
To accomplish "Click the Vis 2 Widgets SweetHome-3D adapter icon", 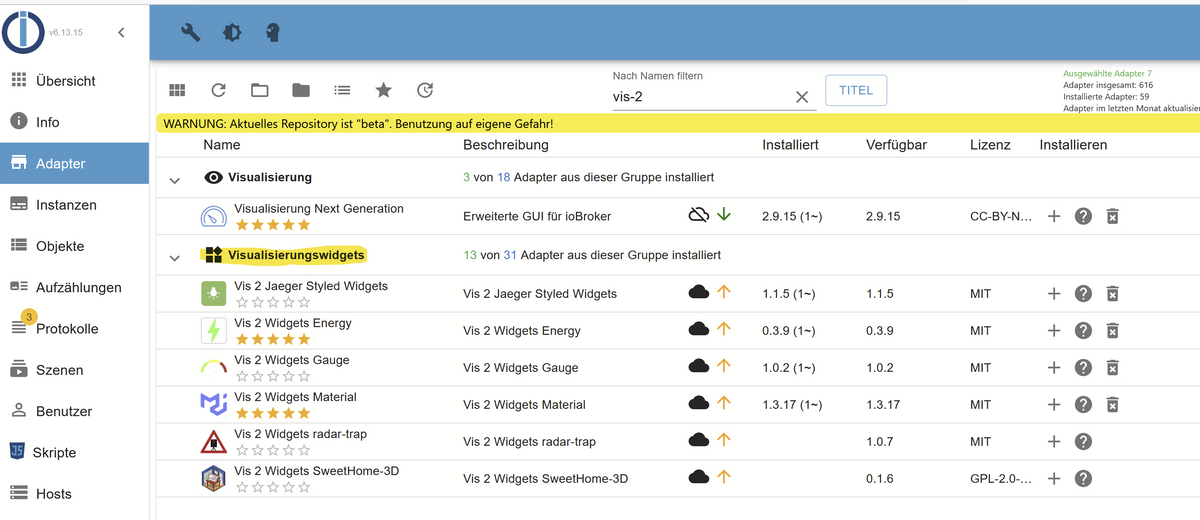I will (x=214, y=478).
